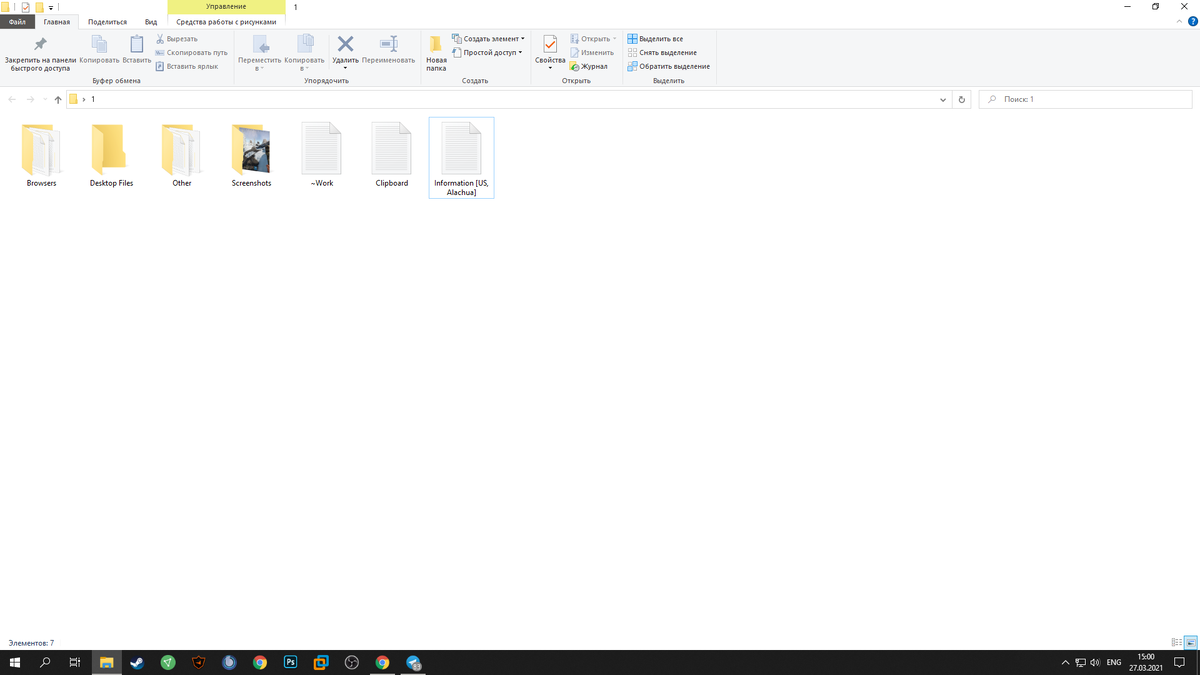Collapse the ribbon with chevron
The height and width of the screenshot is (675, 1200).
coord(1179,21)
